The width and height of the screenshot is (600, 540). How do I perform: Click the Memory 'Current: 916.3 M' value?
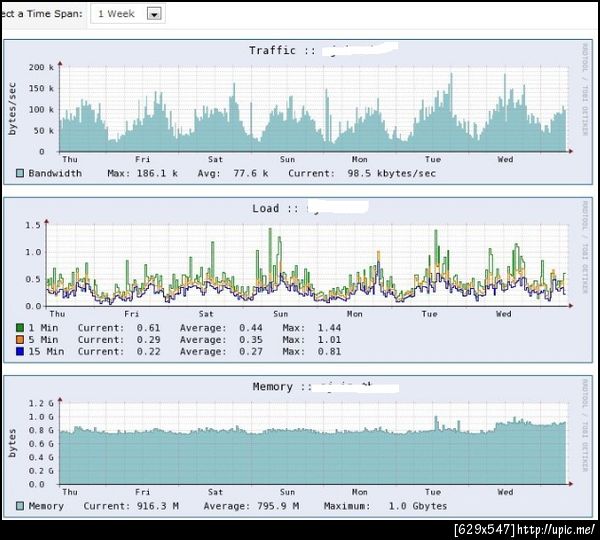click(131, 506)
